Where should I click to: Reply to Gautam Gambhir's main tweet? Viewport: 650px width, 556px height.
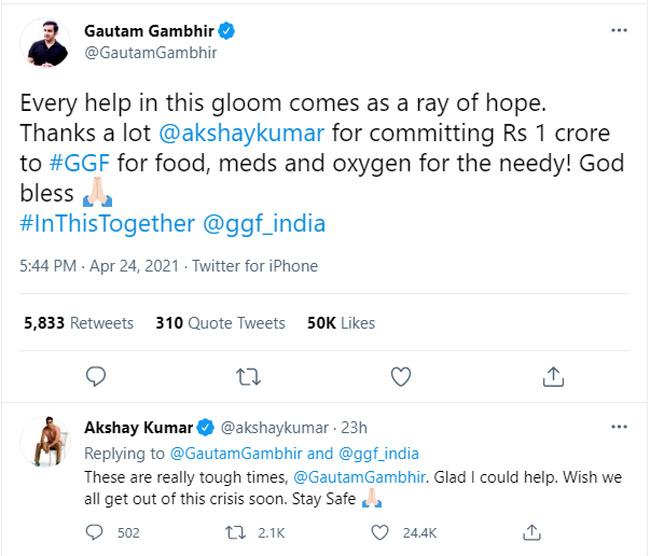[96, 376]
